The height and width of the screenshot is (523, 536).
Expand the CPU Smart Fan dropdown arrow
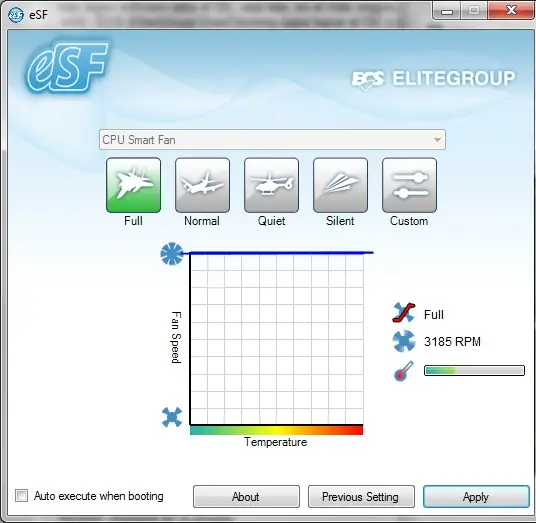pyautogui.click(x=437, y=140)
